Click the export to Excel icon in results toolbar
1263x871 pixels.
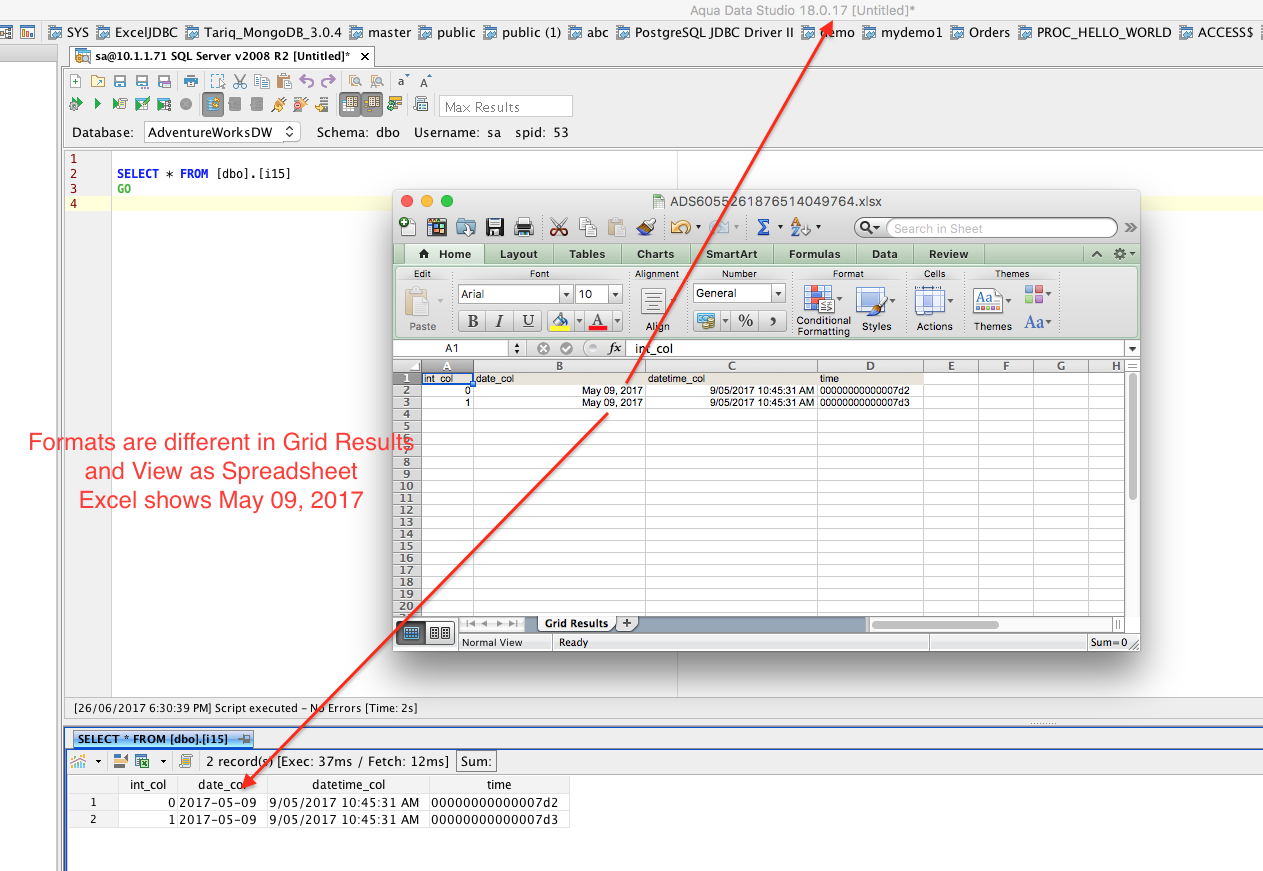point(141,761)
